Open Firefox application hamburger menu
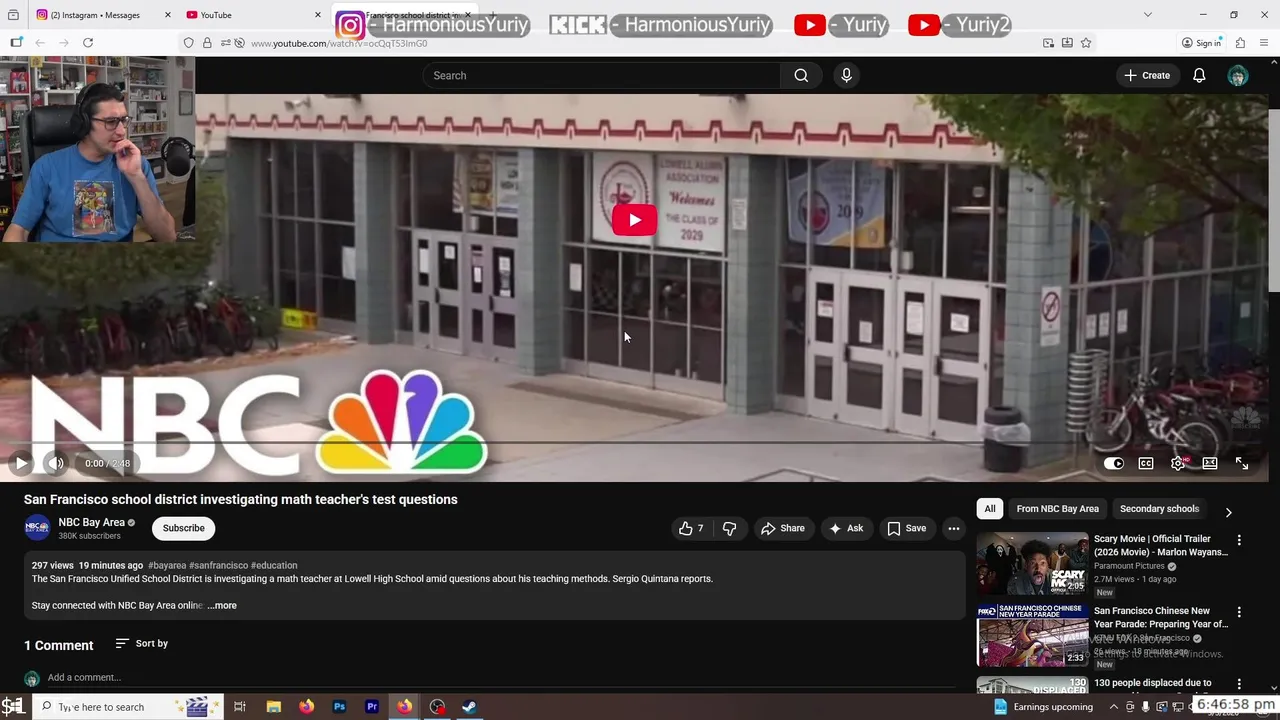This screenshot has width=1280, height=720. pyautogui.click(x=1264, y=43)
